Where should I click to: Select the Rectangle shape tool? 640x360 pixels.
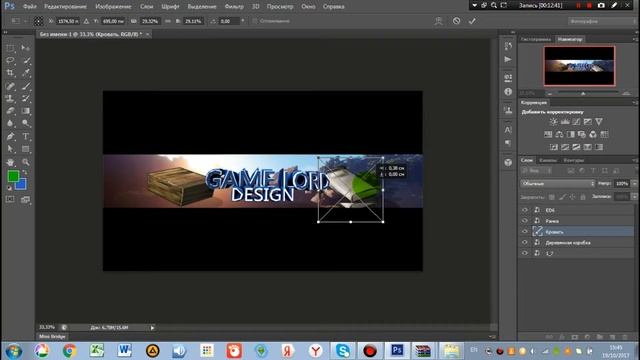click(x=26, y=149)
